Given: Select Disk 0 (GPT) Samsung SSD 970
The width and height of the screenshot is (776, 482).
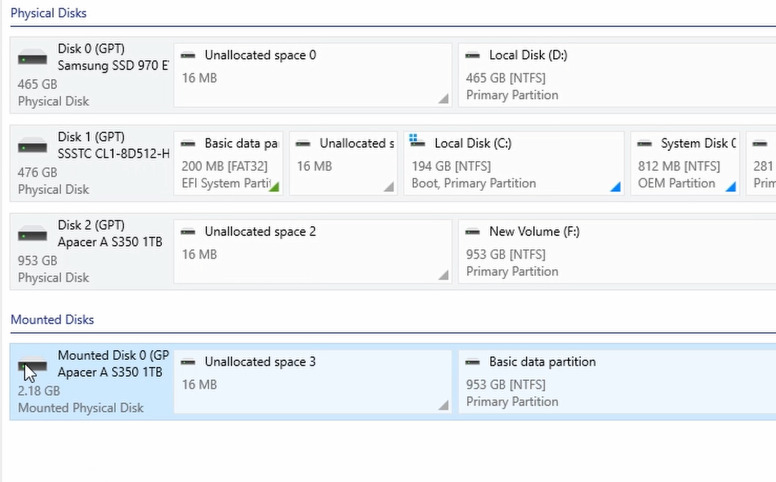Looking at the screenshot, I should (92, 75).
